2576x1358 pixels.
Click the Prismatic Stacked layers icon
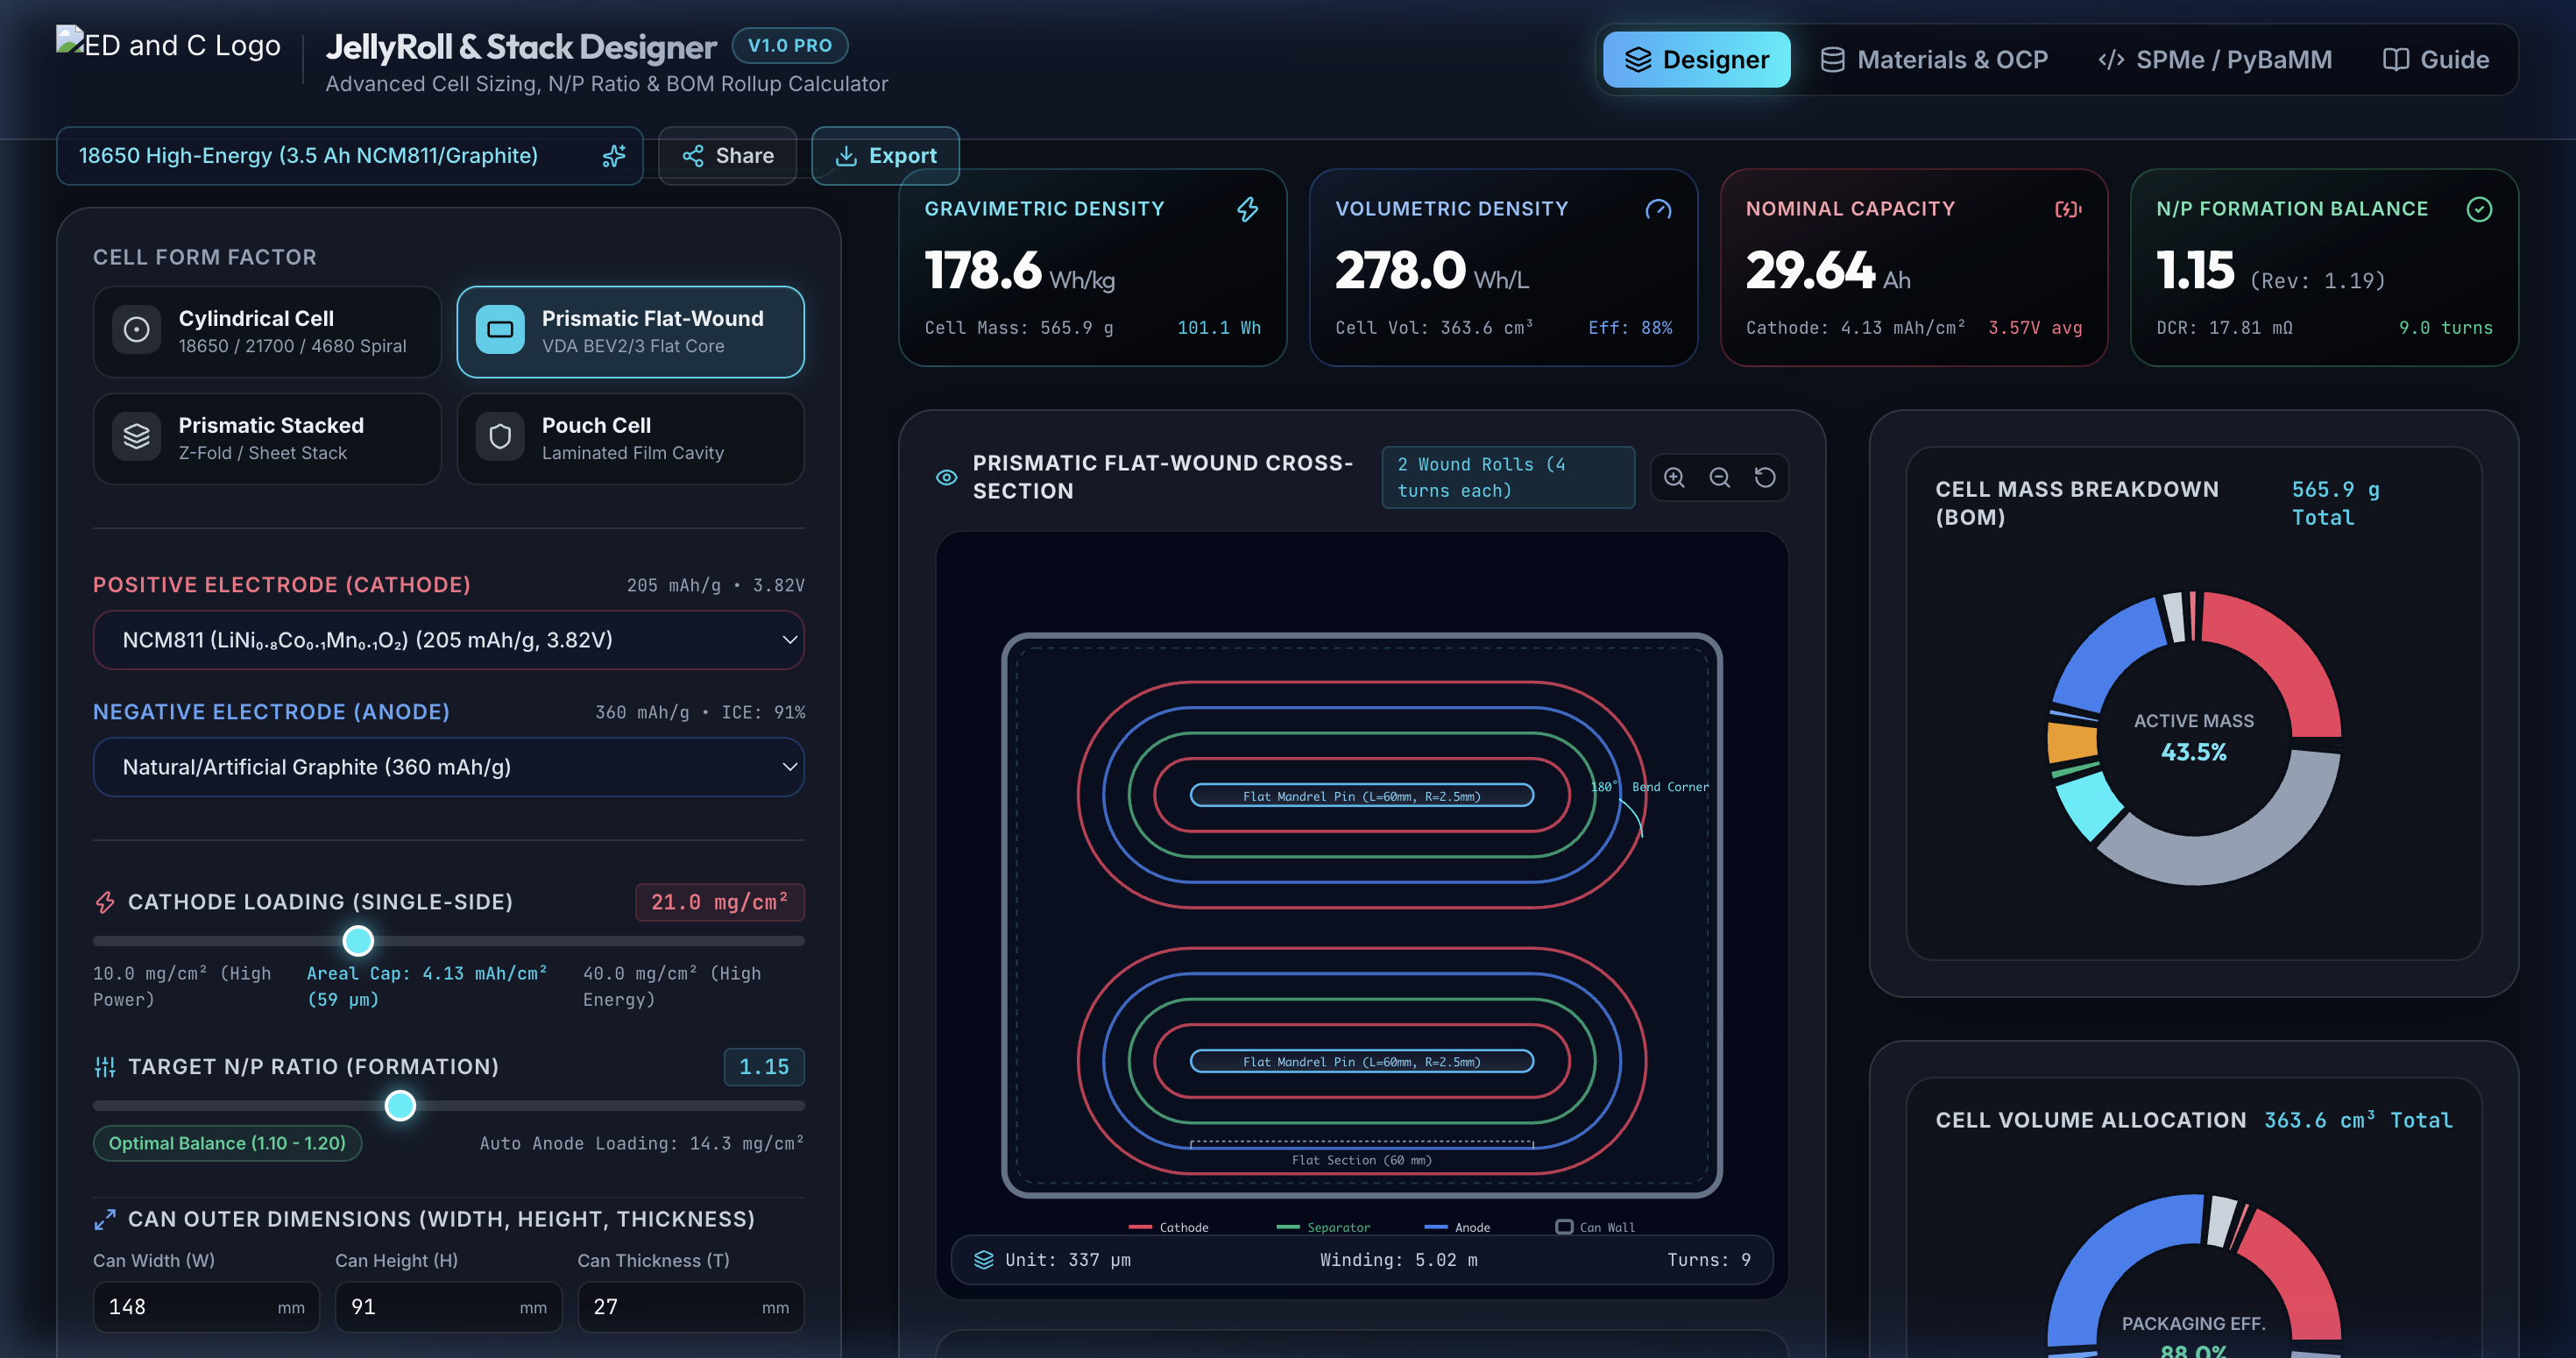click(x=137, y=437)
